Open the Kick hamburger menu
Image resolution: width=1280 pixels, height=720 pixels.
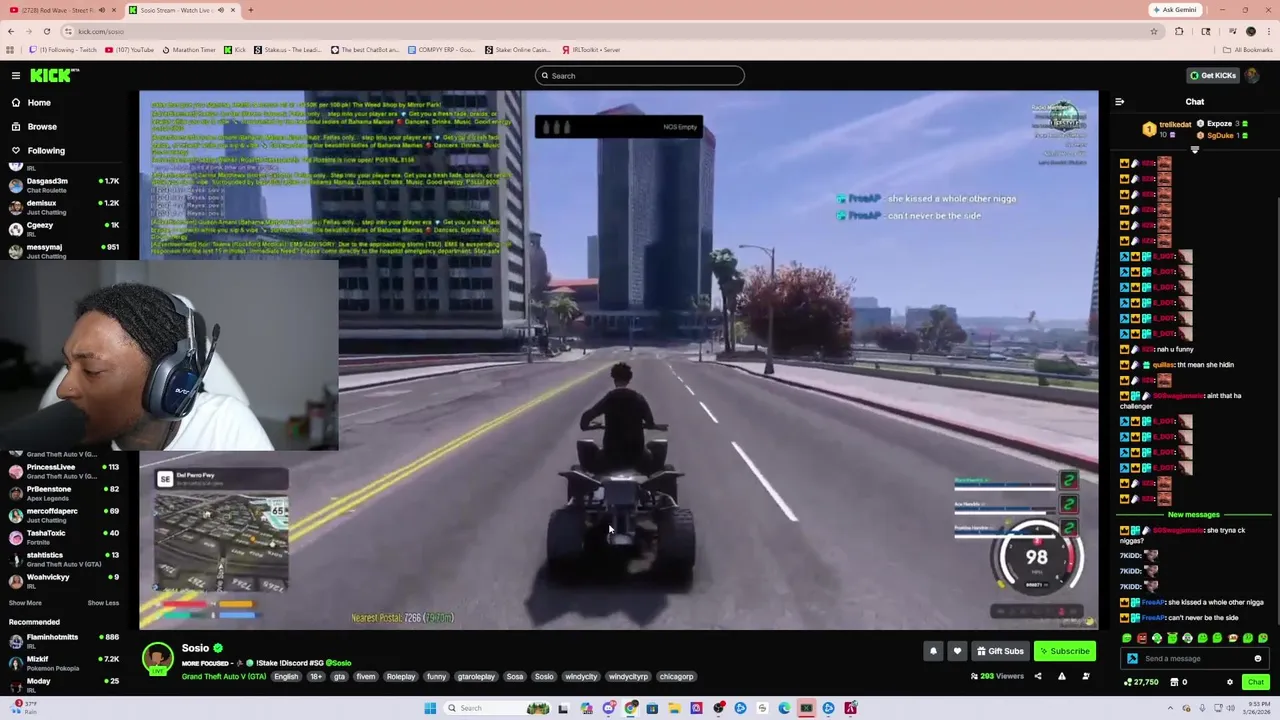16,75
